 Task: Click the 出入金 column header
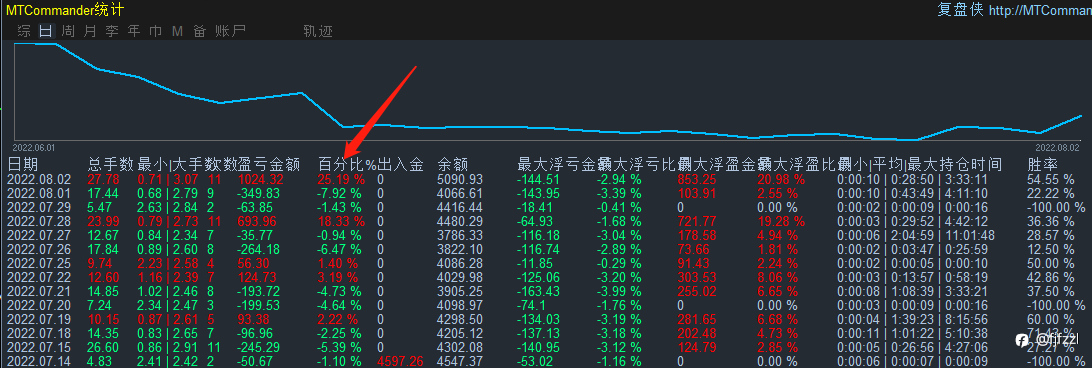pyautogui.click(x=400, y=165)
